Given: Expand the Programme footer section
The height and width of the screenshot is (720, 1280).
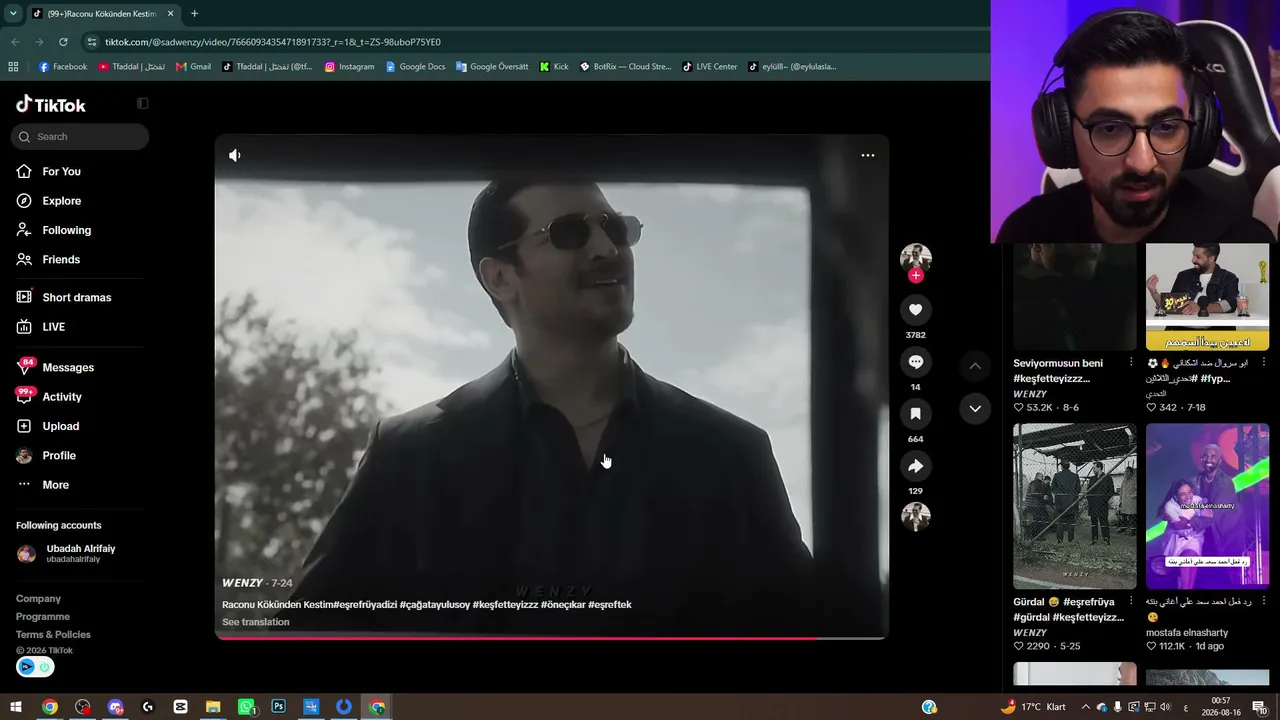Looking at the screenshot, I should (43, 617).
